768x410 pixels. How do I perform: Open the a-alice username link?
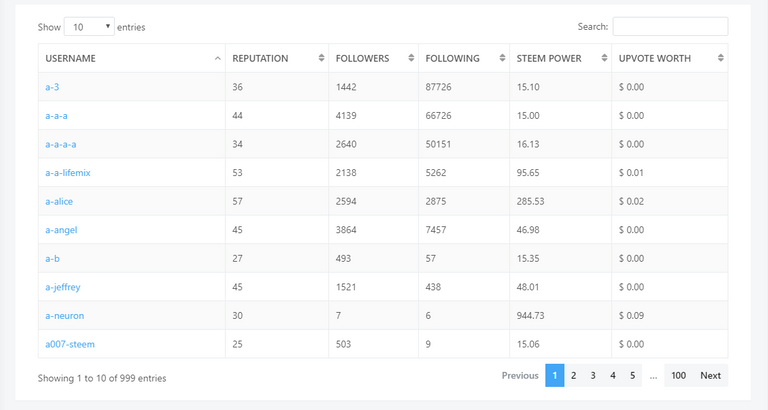click(59, 201)
